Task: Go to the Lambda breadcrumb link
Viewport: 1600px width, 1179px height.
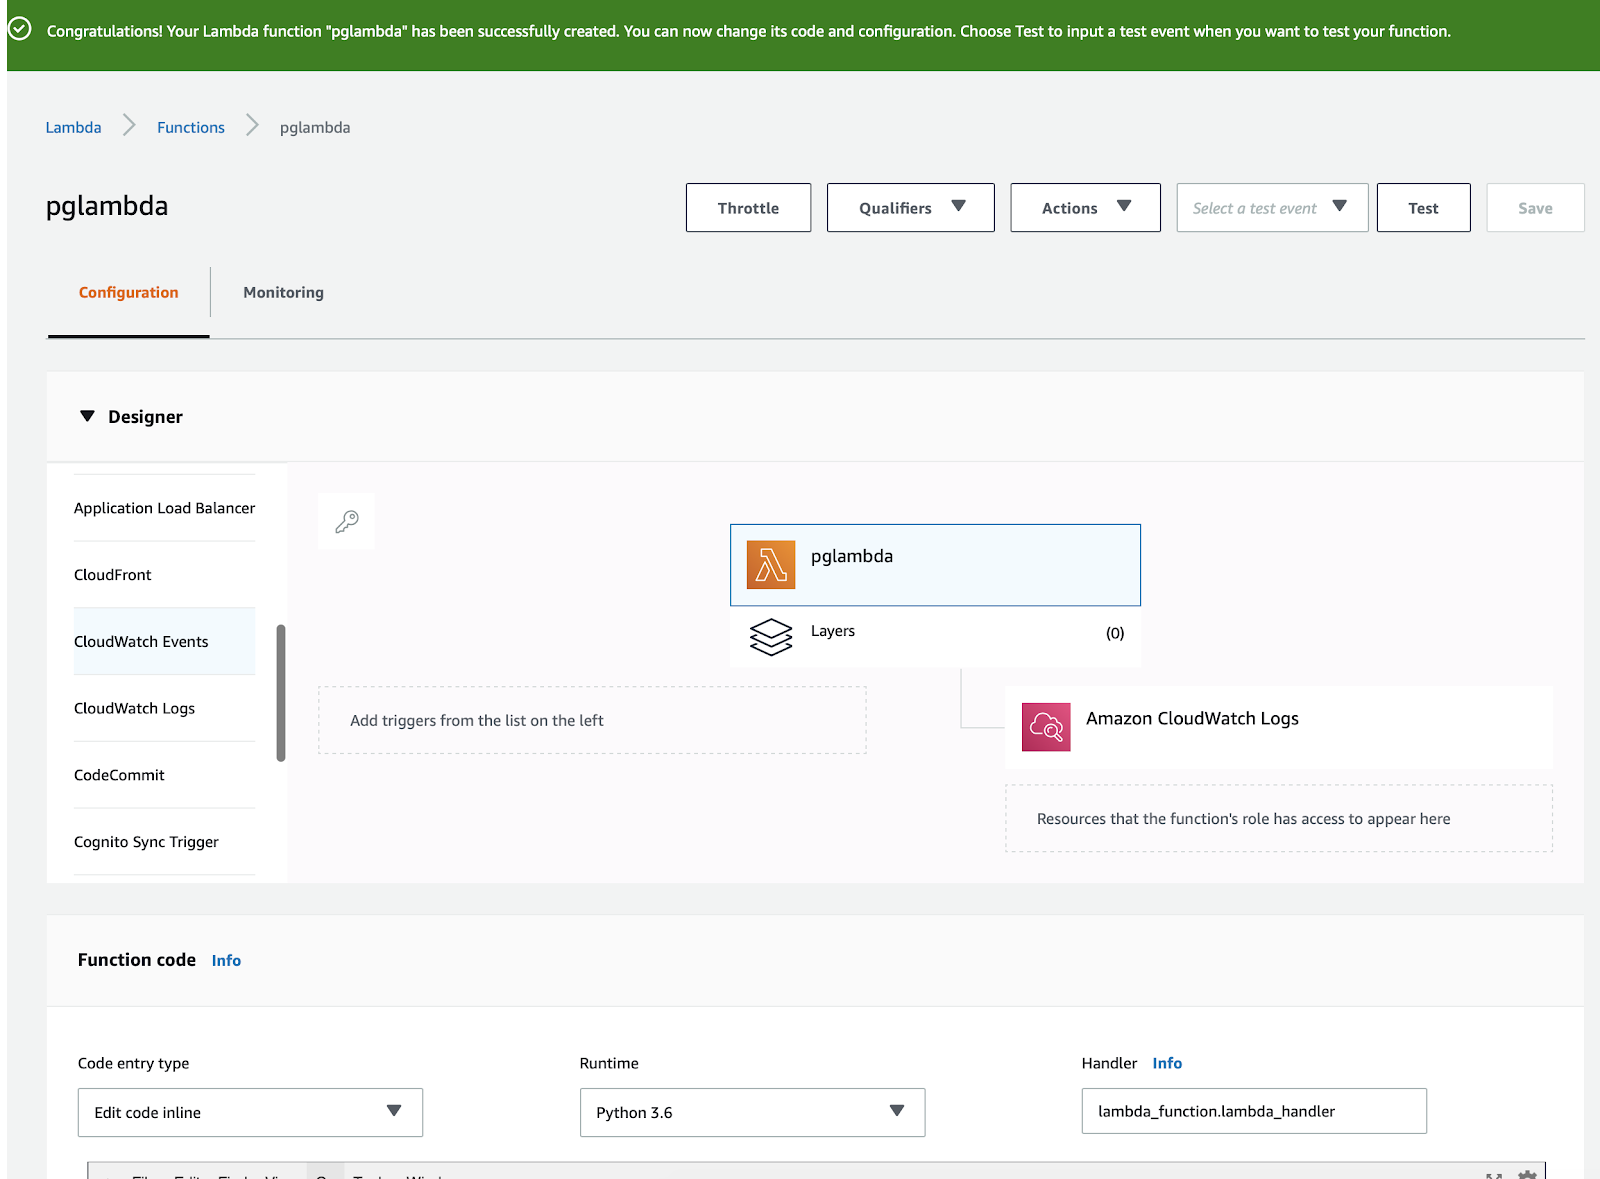Action: pyautogui.click(x=73, y=127)
